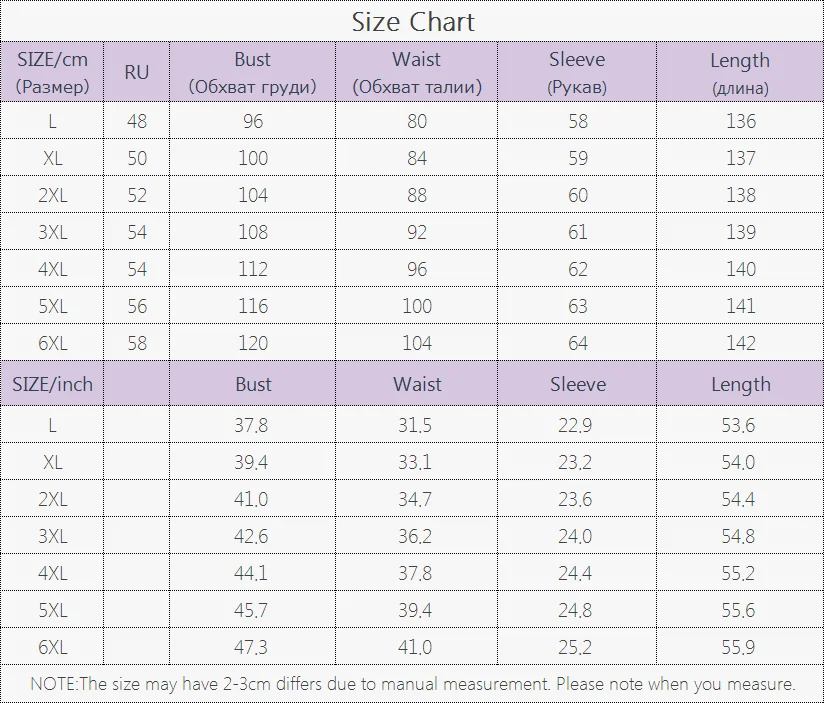Select the SIZE/cm header cell
This screenshot has width=824, height=703.
[52, 72]
